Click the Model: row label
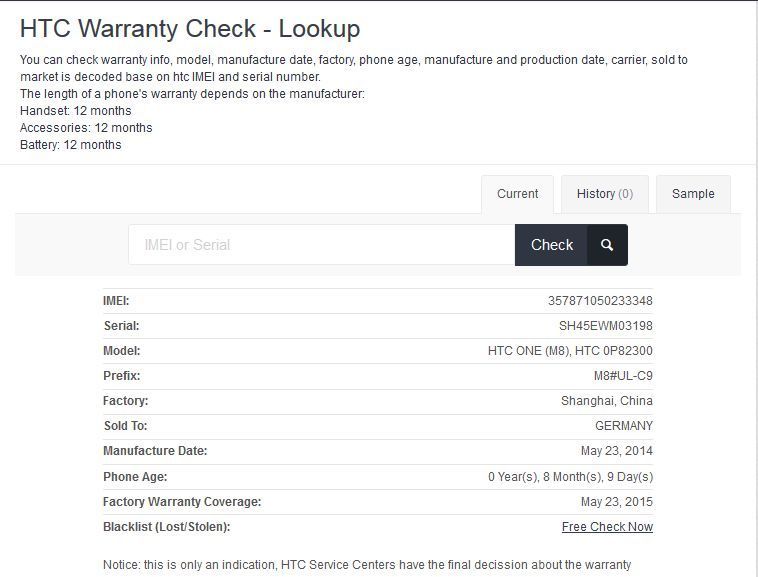The width and height of the screenshot is (758, 577). coord(121,350)
